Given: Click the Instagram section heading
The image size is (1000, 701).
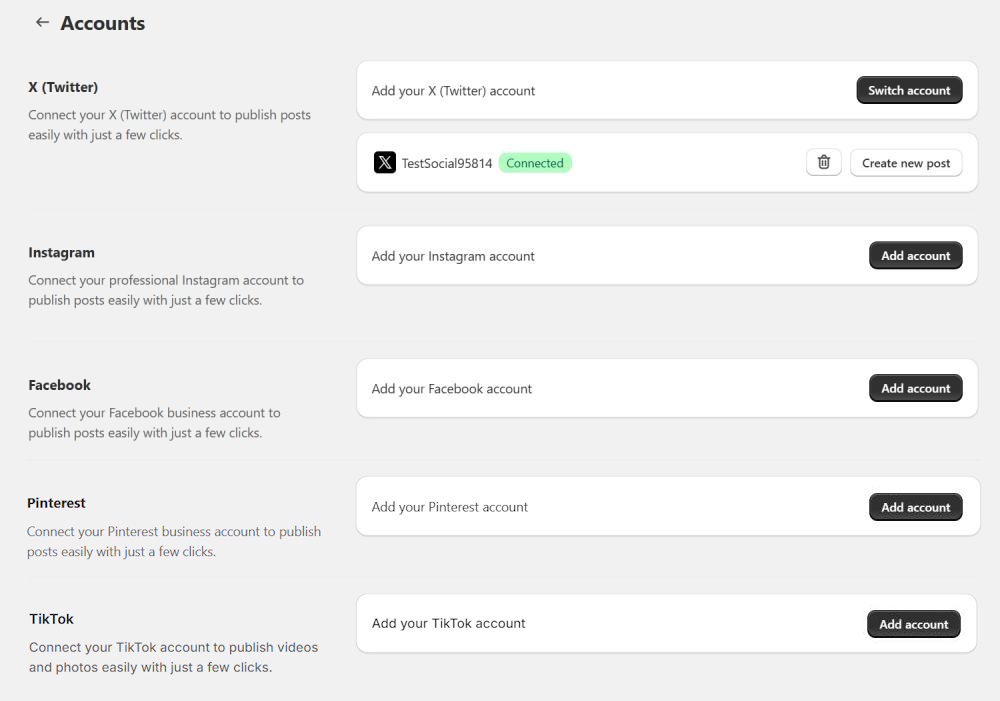Looking at the screenshot, I should [61, 253].
